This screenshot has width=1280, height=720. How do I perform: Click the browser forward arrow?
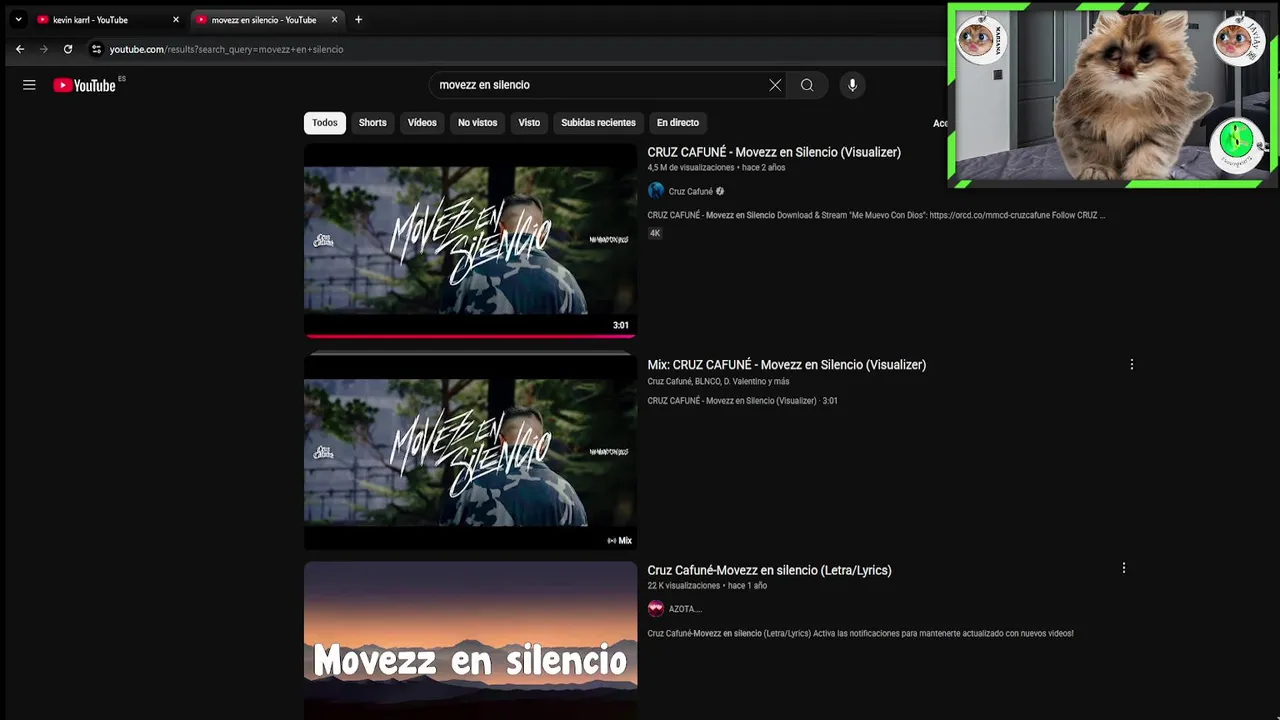coord(43,49)
